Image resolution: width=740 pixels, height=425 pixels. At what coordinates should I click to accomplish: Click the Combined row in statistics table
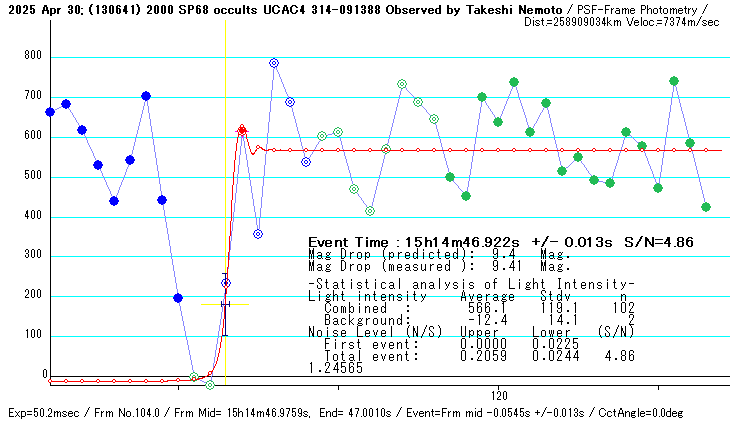click(470, 309)
